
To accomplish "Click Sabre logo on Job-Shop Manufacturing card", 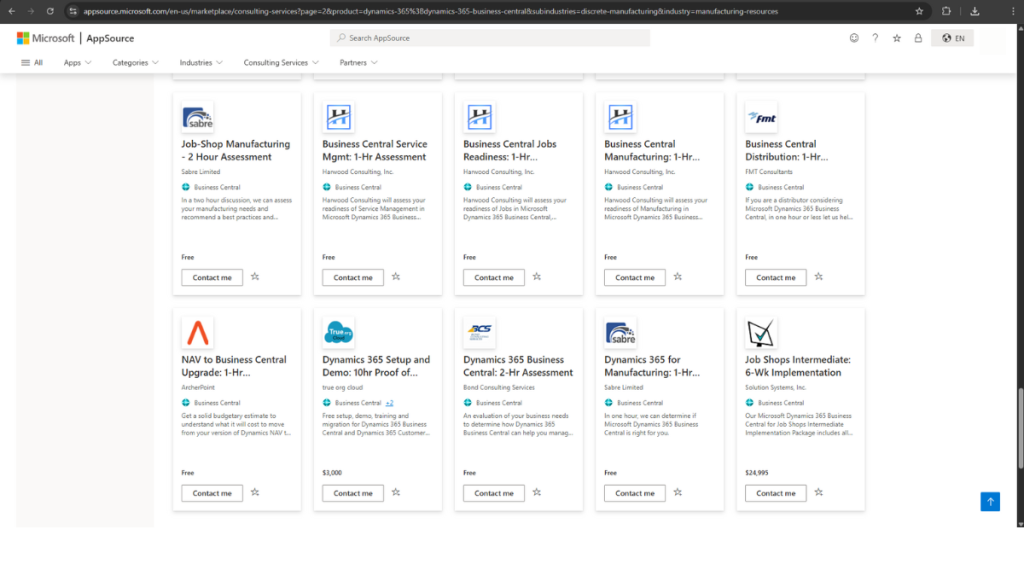I will tap(197, 118).
